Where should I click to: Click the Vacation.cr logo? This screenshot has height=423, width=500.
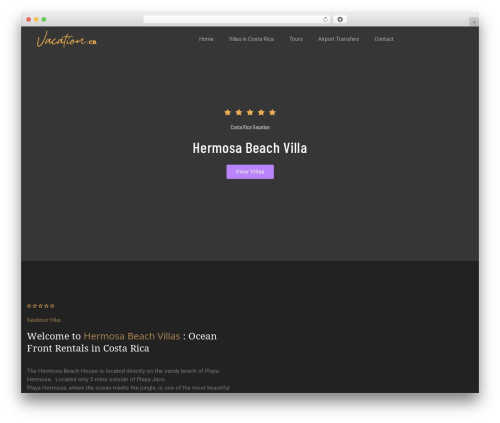click(x=67, y=39)
